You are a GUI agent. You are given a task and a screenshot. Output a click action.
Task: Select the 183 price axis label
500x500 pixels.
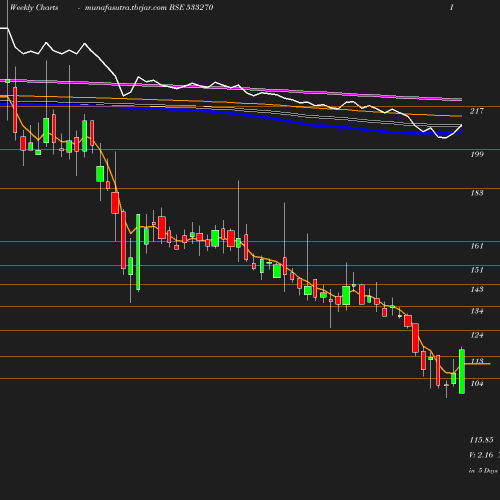click(x=477, y=193)
